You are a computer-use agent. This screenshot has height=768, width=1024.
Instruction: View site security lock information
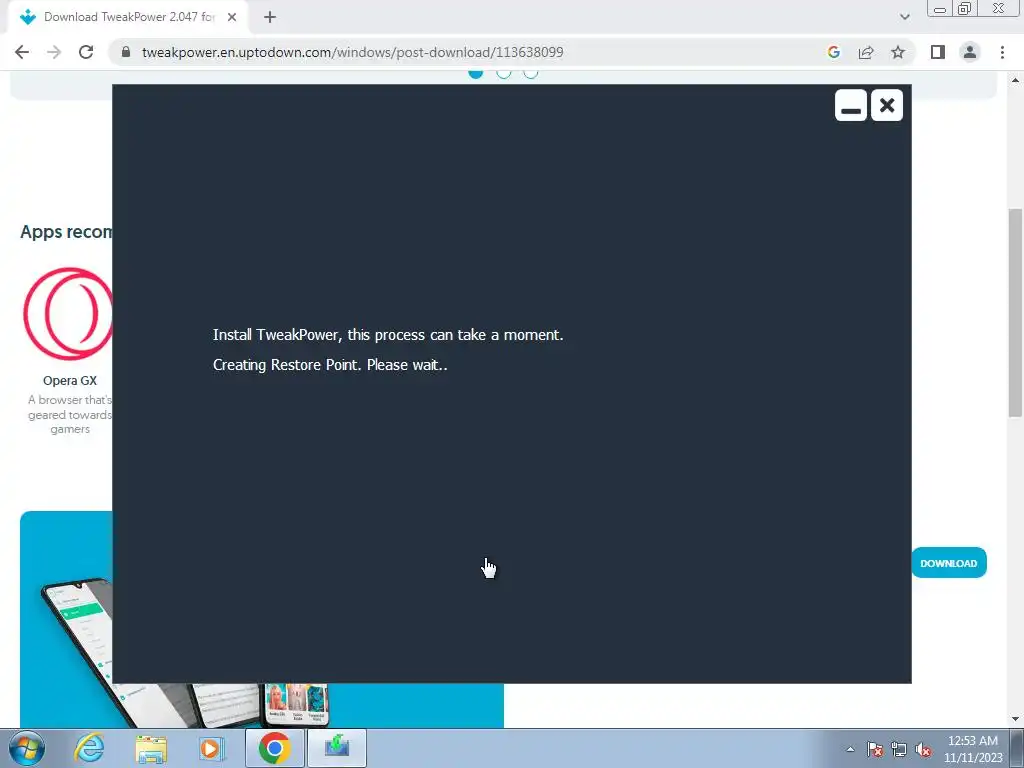[x=126, y=52]
